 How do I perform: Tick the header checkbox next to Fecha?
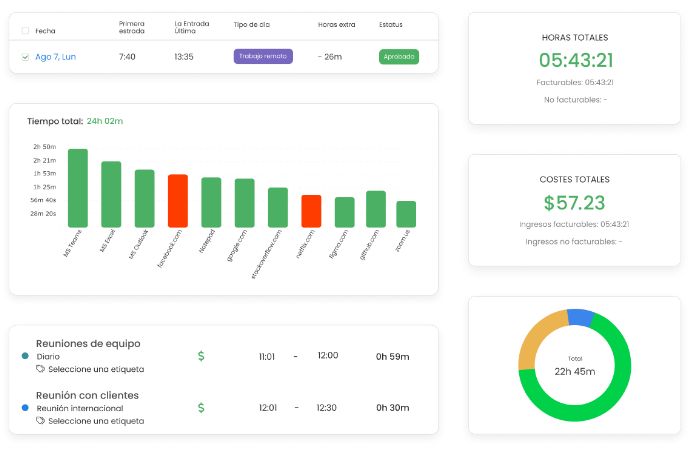click(25, 31)
